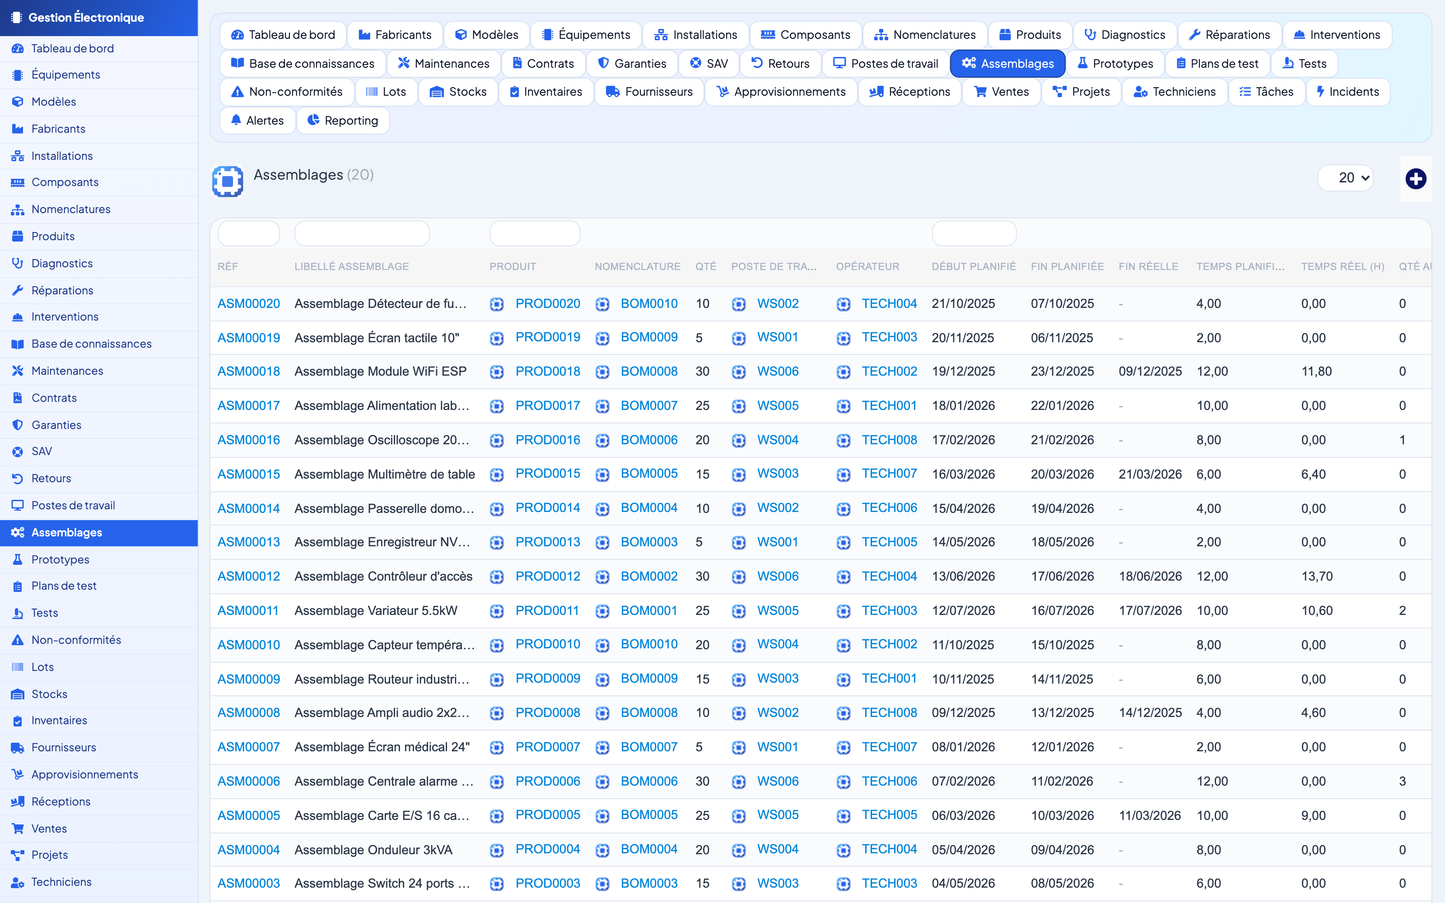Viewport: 1445px width, 903px height.
Task: Click the Composants keyboard icon in sidebar
Action: click(17, 183)
